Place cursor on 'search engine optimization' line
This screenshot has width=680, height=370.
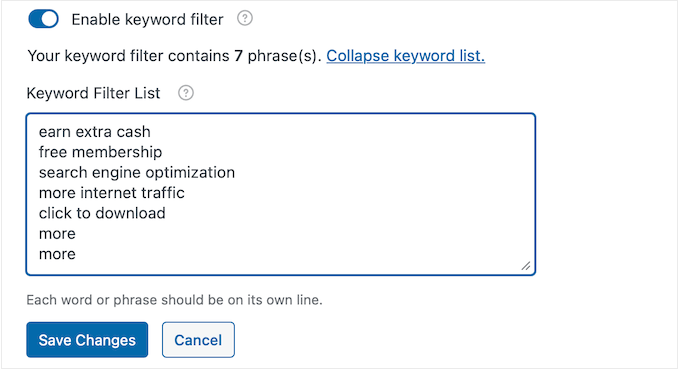pos(137,173)
